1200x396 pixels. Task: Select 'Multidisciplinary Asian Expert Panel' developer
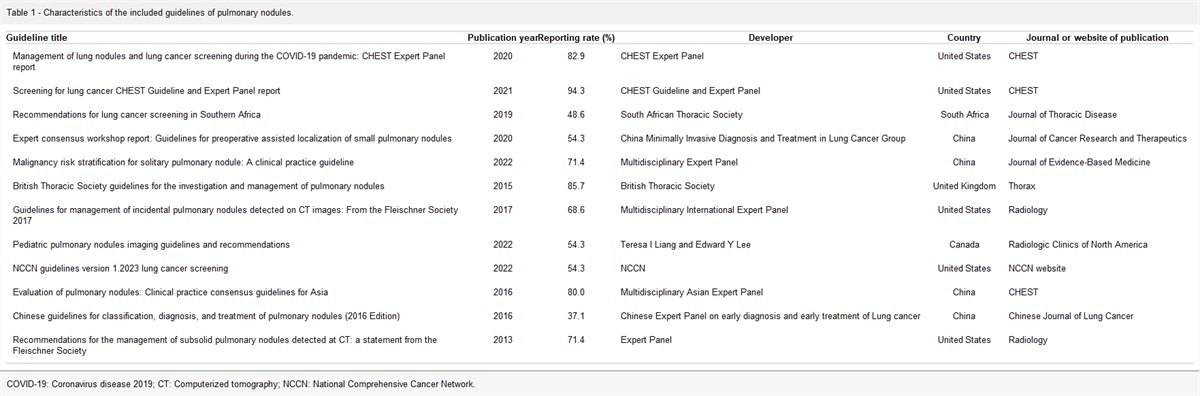[692, 292]
